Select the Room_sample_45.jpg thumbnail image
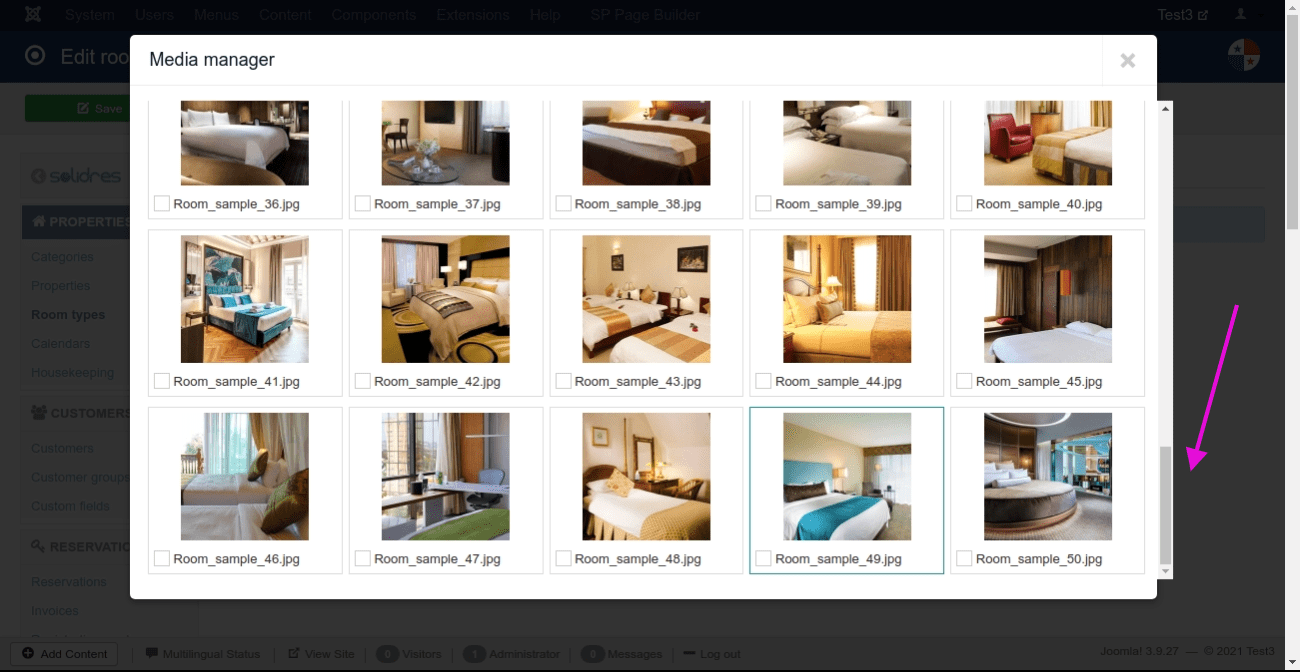Screen dimensions: 1300x672 point(1047,299)
